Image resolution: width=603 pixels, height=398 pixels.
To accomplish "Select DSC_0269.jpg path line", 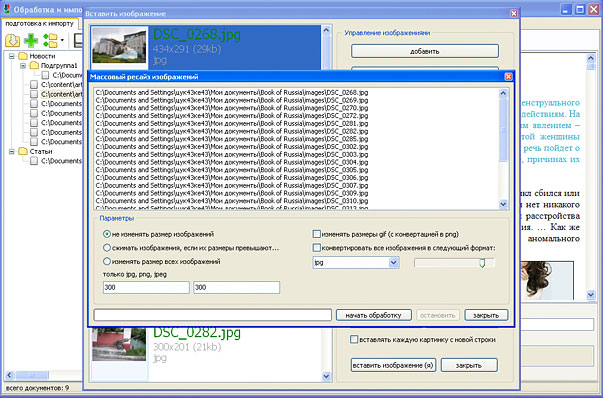I will [x=232, y=100].
